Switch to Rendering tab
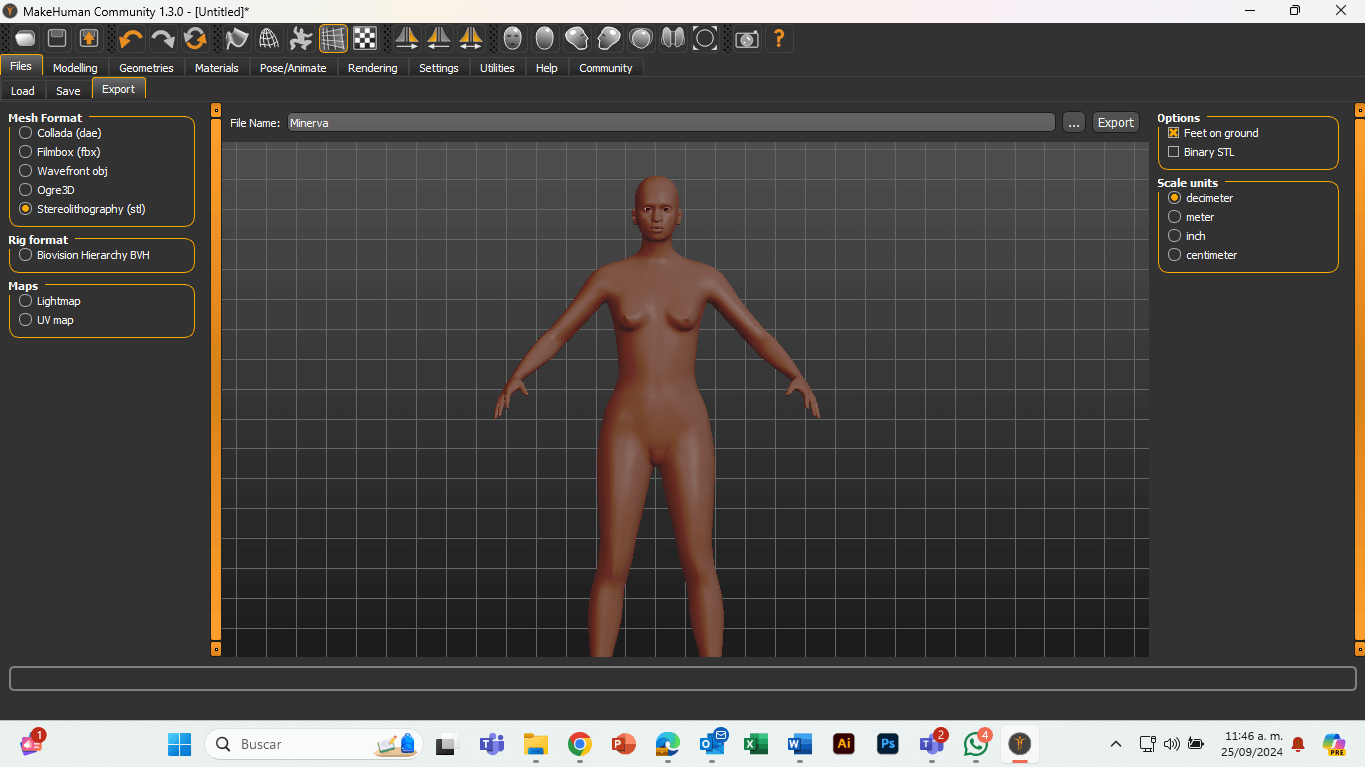The image size is (1365, 767). (x=373, y=68)
